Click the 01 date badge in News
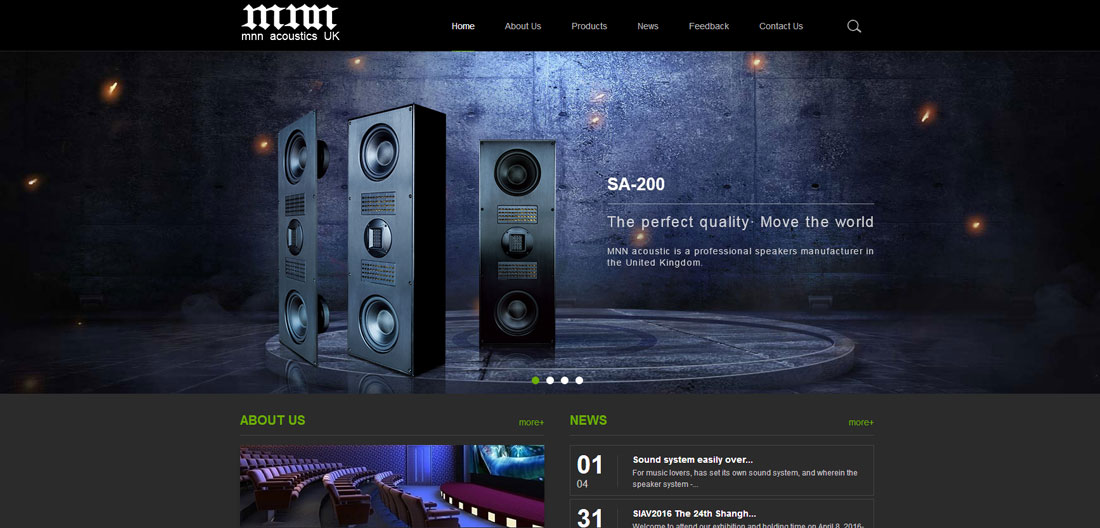 point(590,465)
